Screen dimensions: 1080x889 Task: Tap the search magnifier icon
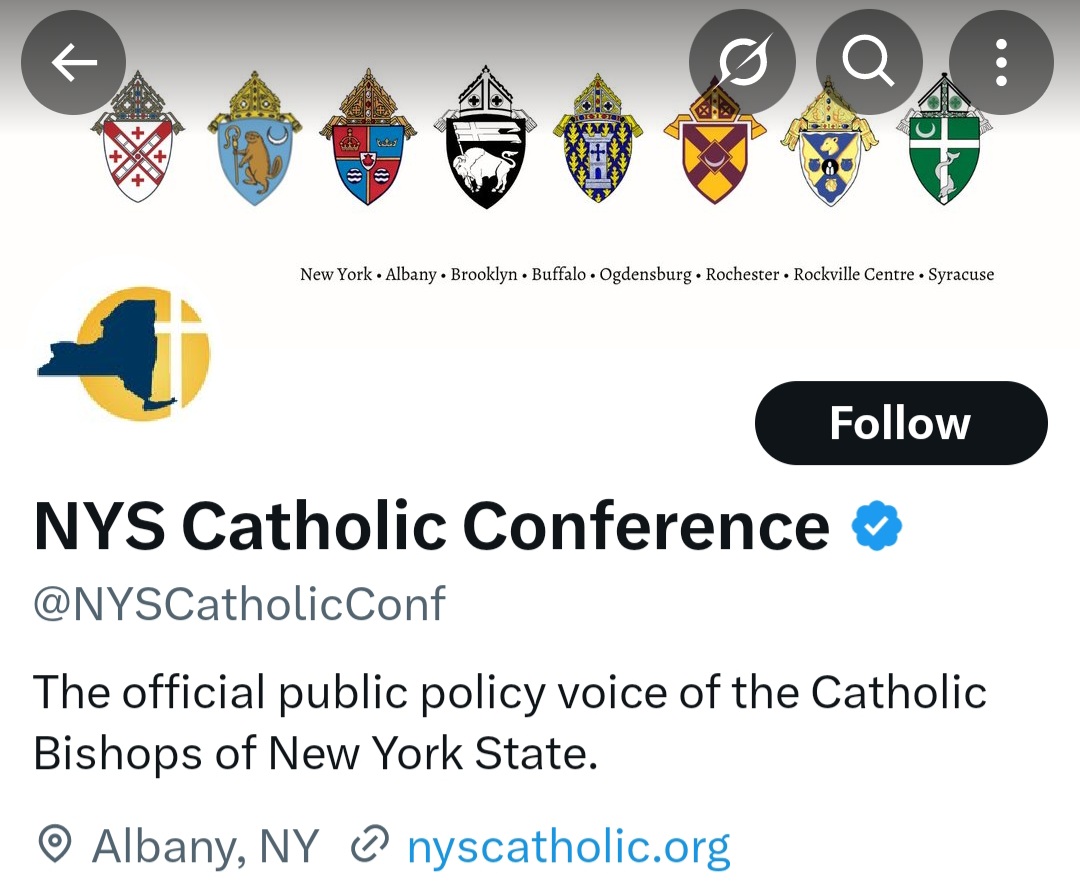(868, 62)
